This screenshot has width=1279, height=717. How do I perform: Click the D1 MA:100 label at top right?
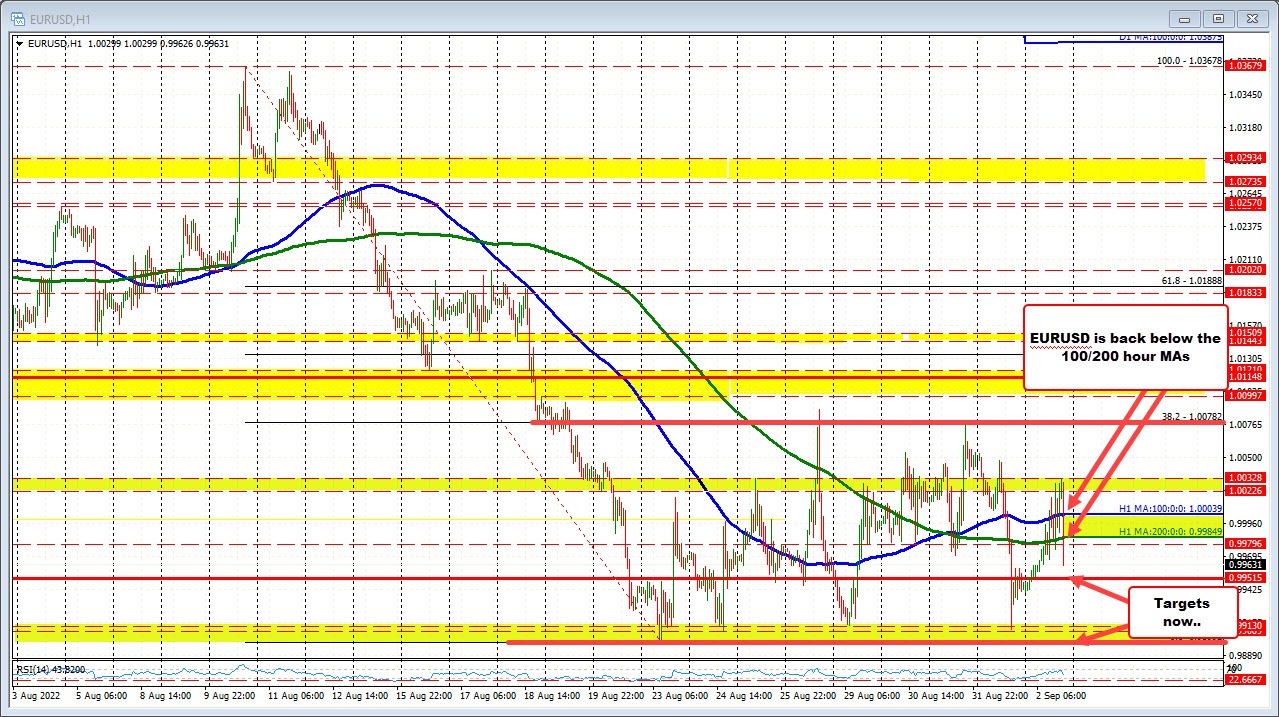point(1169,39)
